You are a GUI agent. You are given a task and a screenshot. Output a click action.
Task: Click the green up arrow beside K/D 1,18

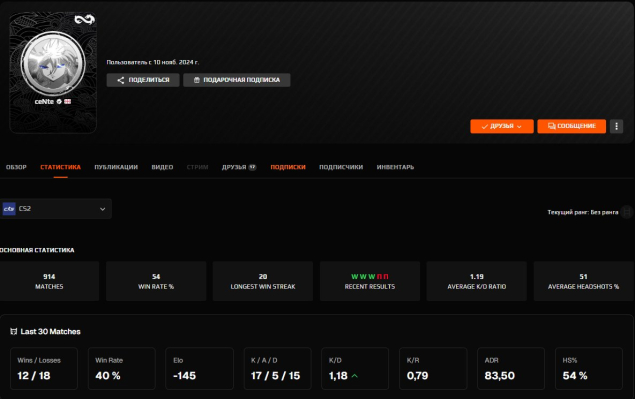click(x=355, y=376)
